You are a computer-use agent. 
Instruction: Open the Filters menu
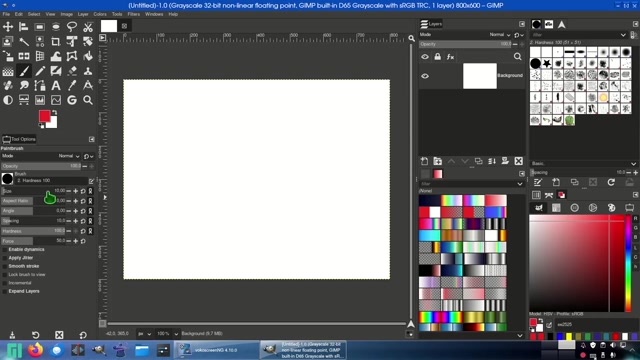(x=133, y=14)
